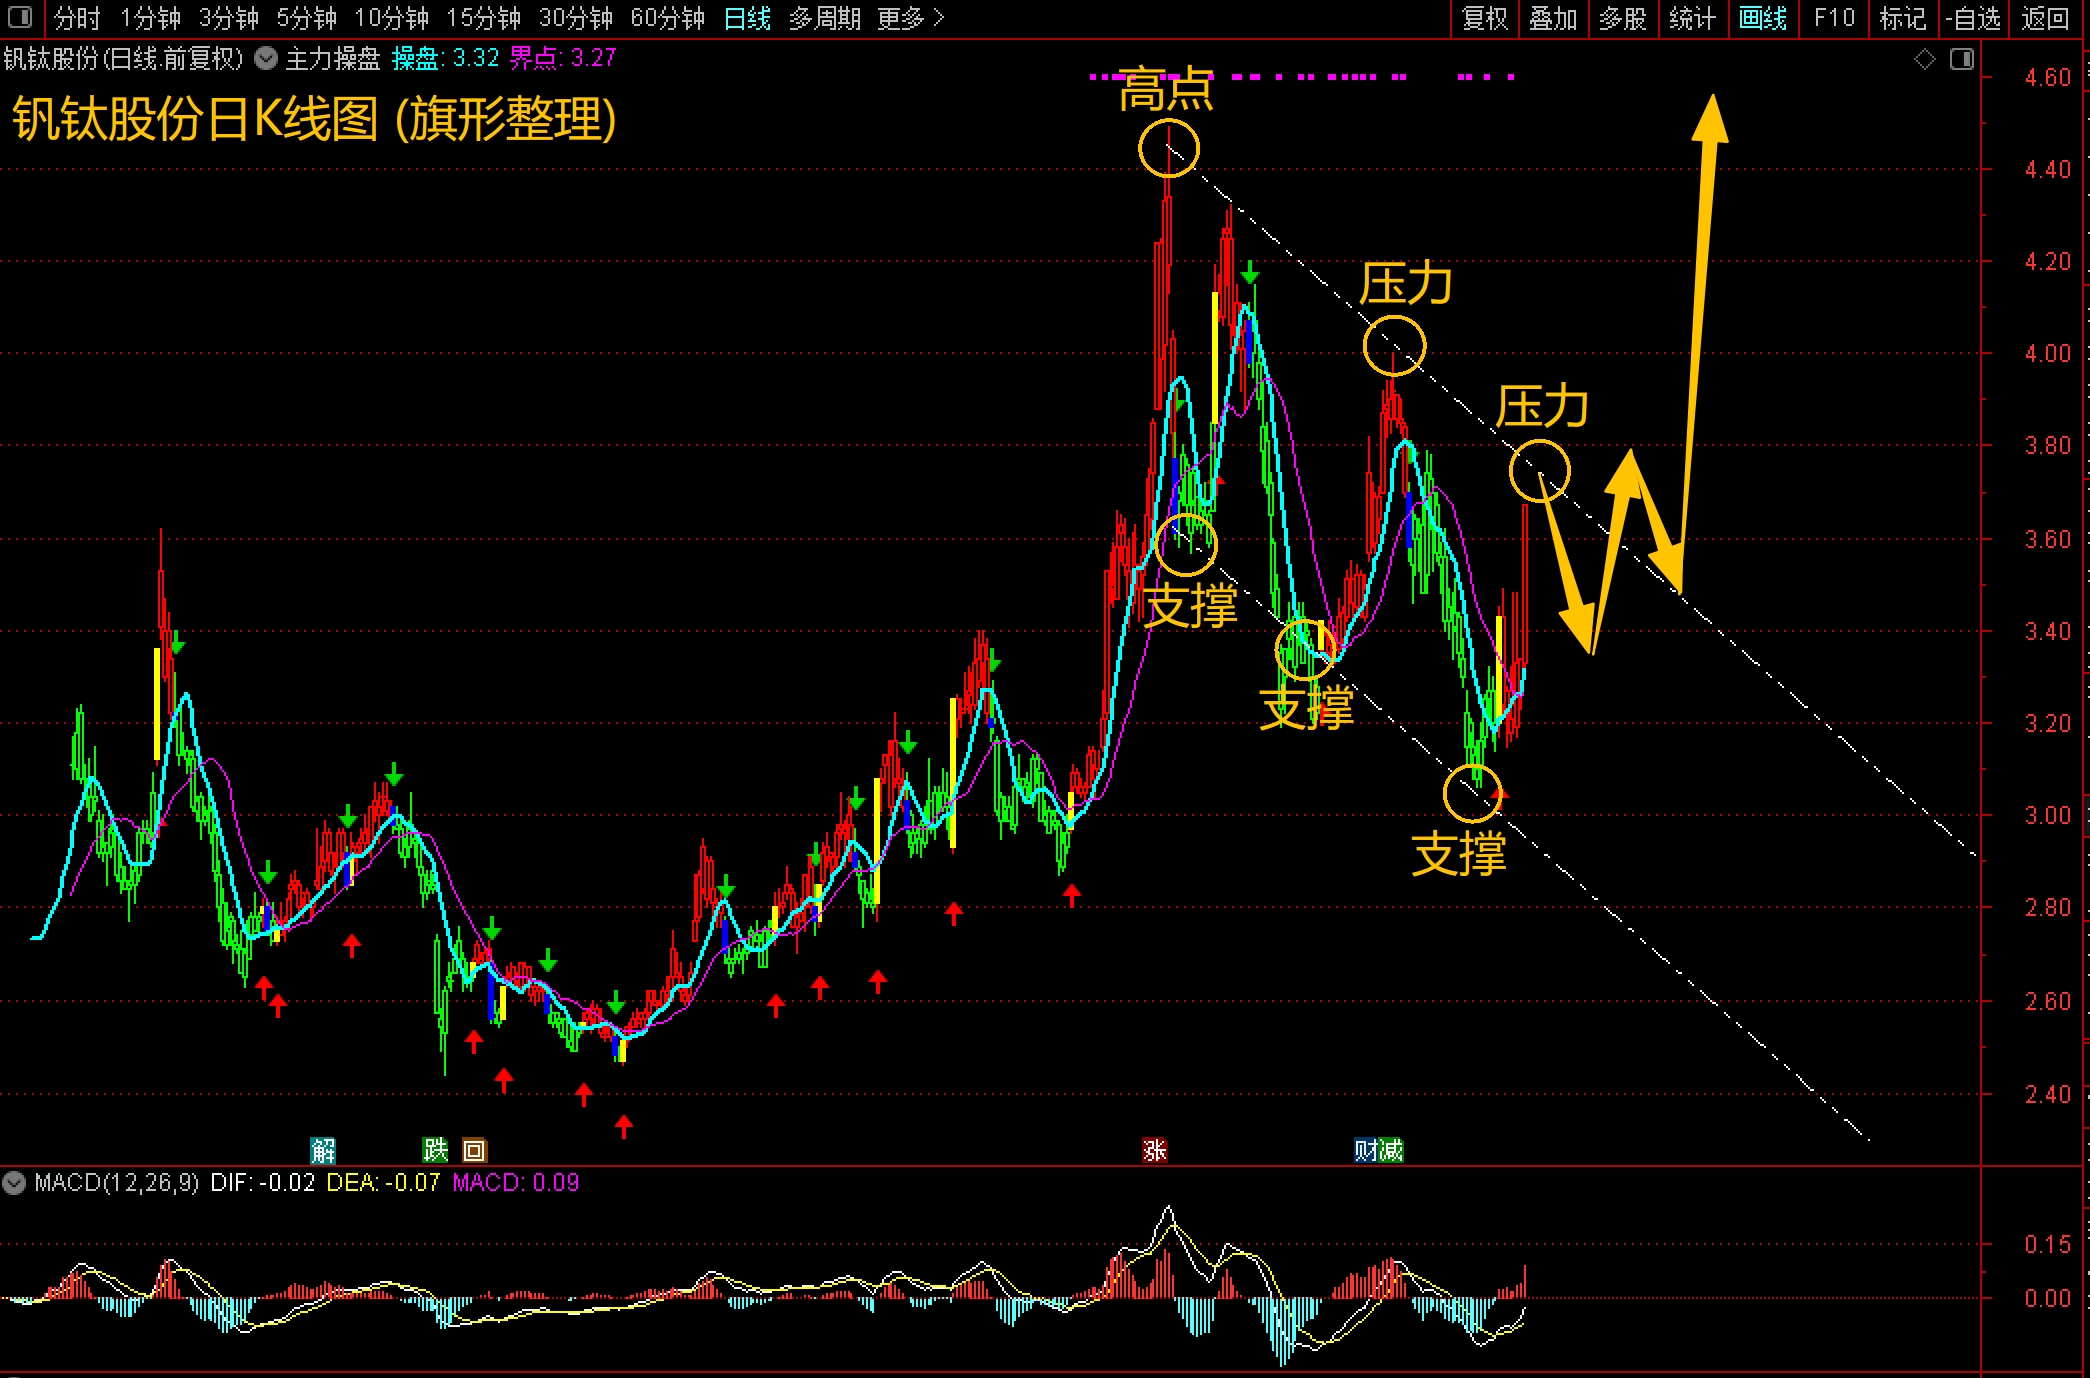This screenshot has width=2090, height=1378.
Task: Select the 1分钟 period tab
Action: (x=150, y=18)
